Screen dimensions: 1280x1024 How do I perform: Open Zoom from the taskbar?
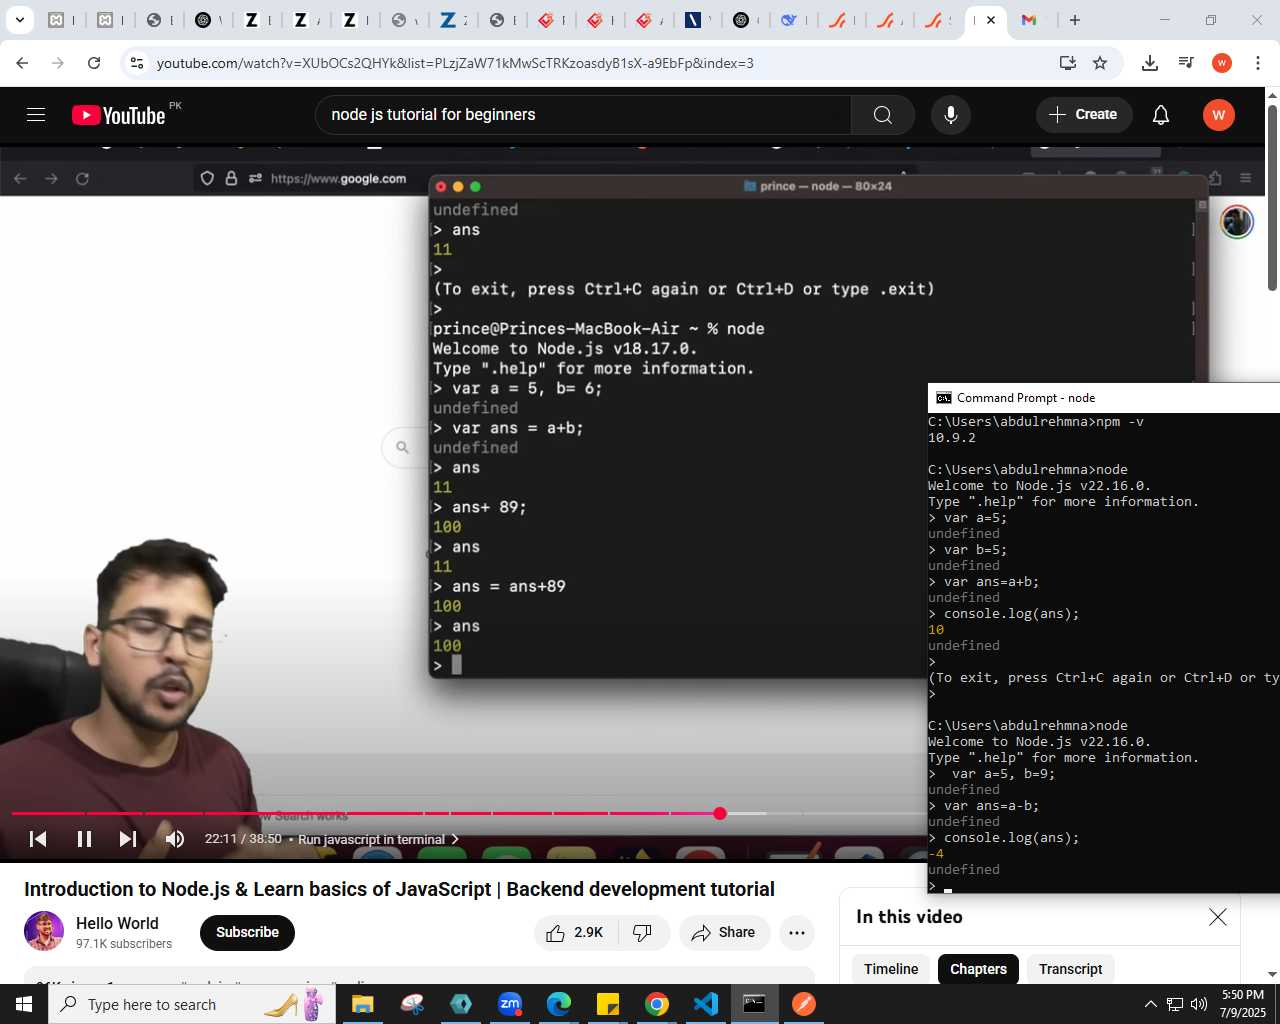click(510, 1004)
